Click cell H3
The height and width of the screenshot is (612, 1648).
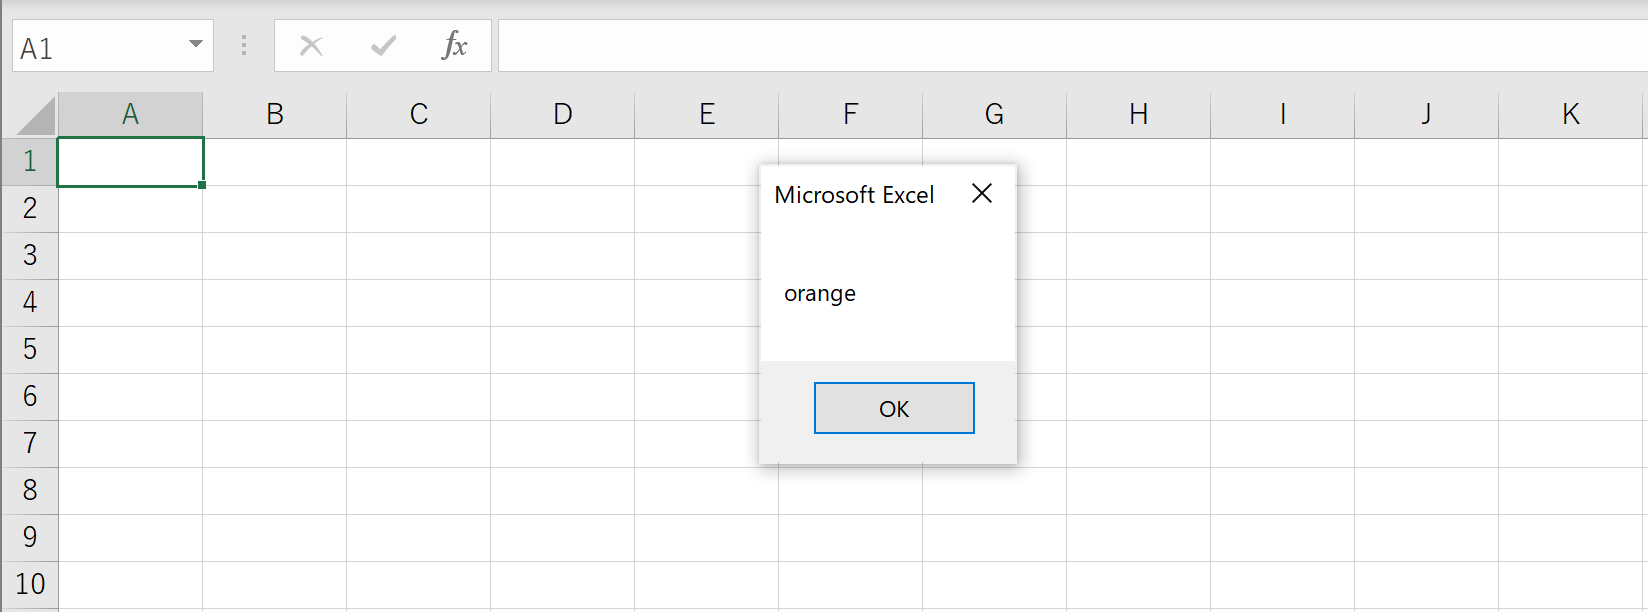1139,256
